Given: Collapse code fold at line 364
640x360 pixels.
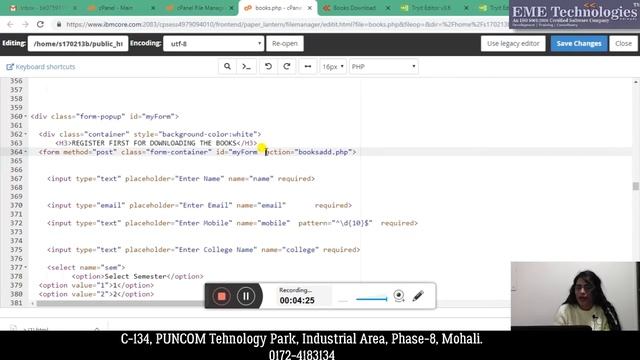Looking at the screenshot, I should click(x=25, y=152).
